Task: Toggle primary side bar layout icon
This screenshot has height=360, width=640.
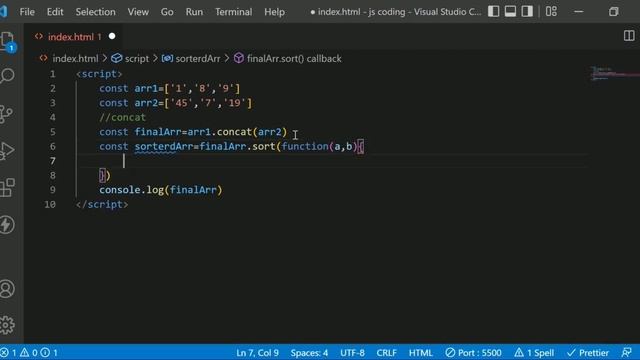Action: tap(493, 11)
